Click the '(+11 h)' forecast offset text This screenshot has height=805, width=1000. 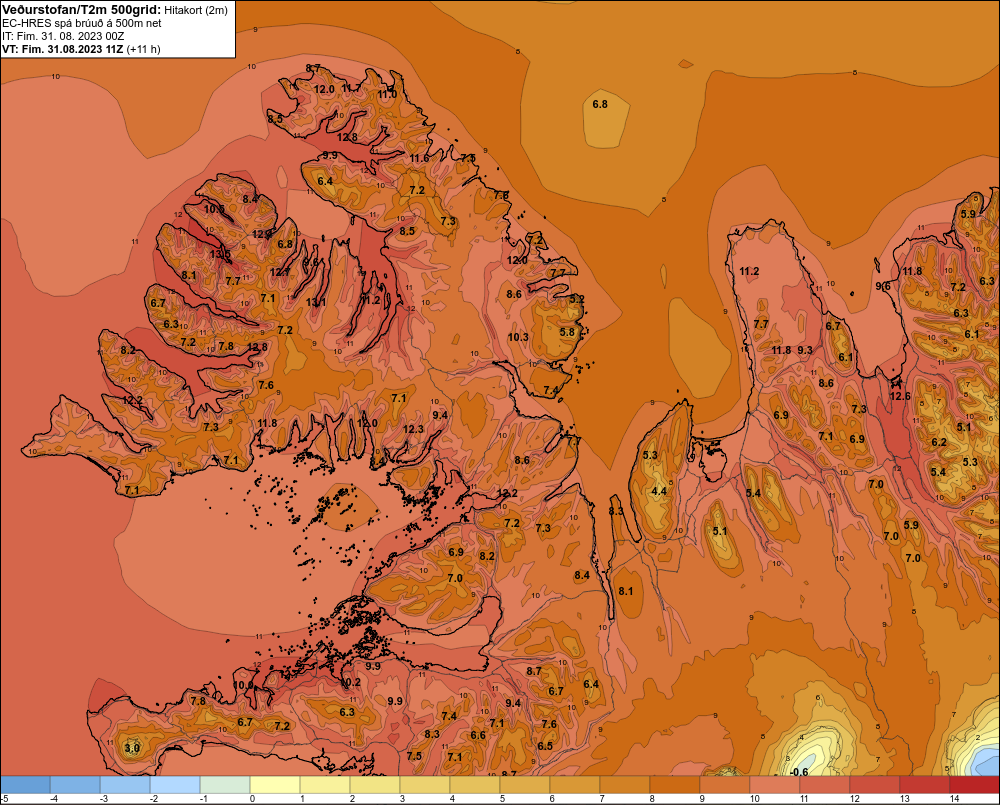(x=143, y=49)
